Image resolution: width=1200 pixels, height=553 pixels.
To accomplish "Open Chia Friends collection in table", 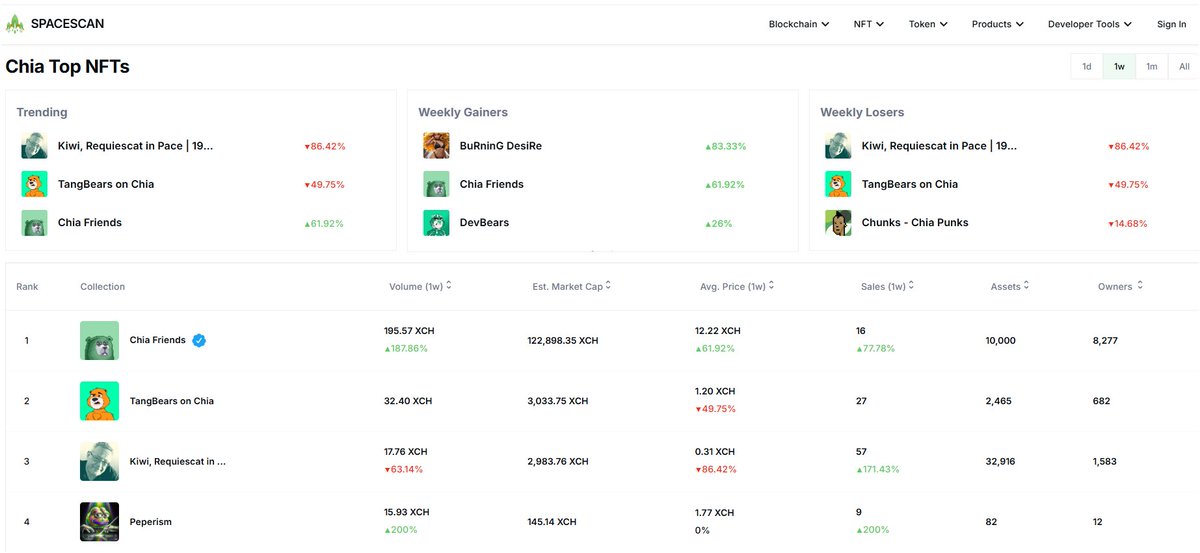I will pos(158,340).
